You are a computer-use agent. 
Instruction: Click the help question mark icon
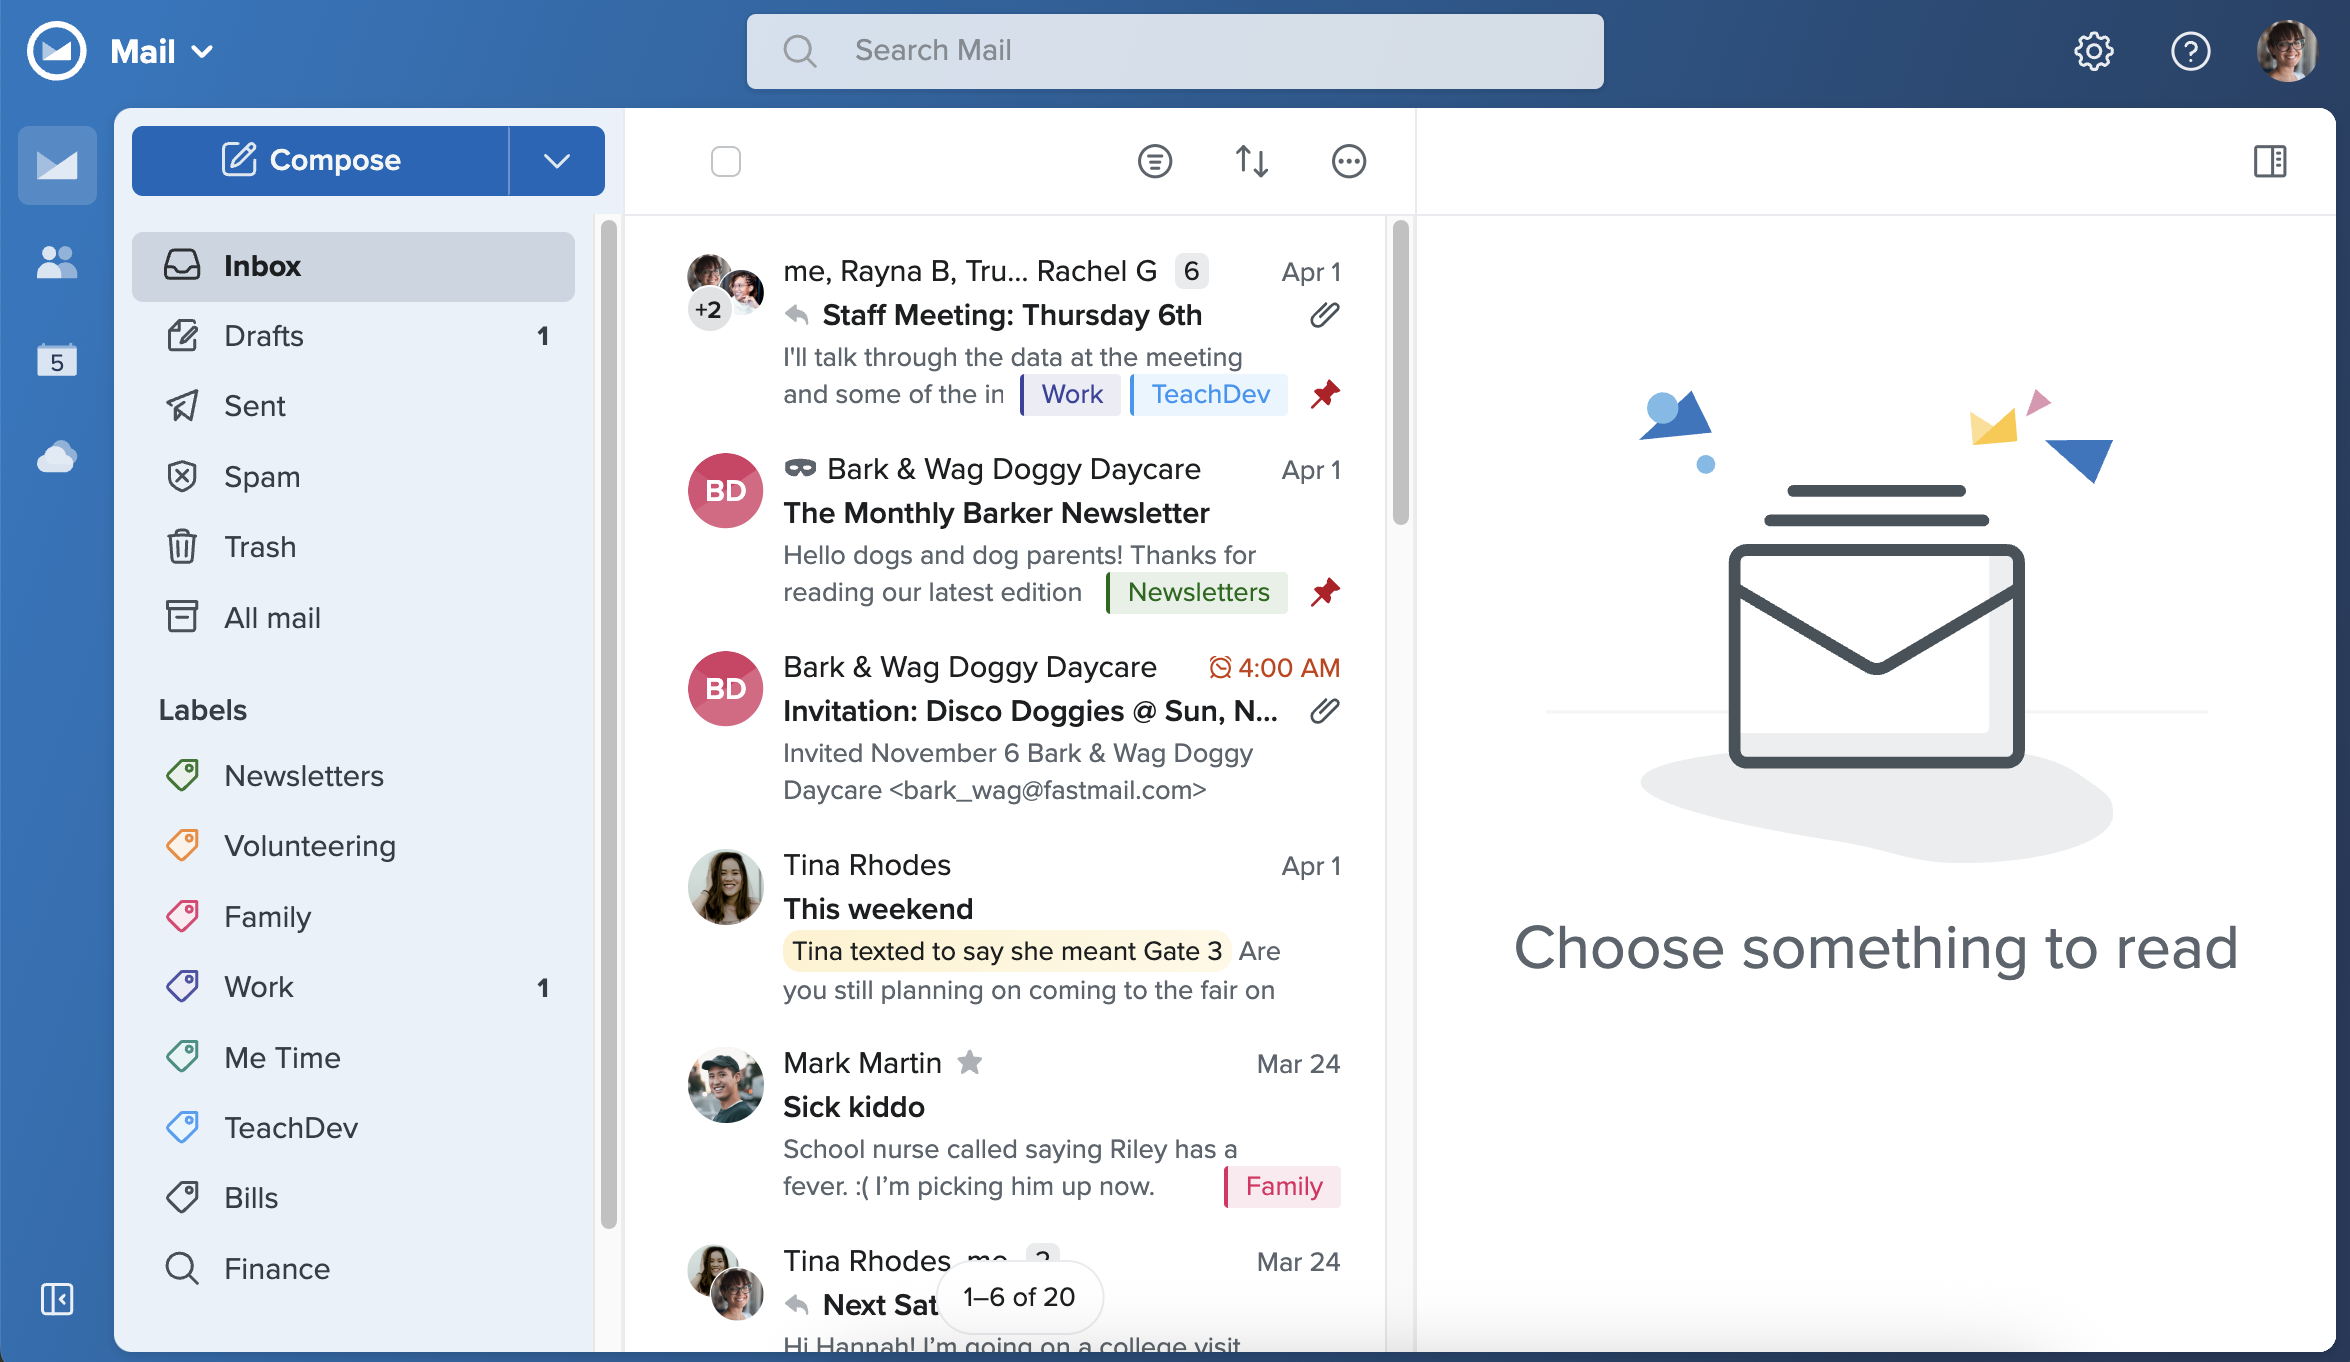tap(2190, 51)
